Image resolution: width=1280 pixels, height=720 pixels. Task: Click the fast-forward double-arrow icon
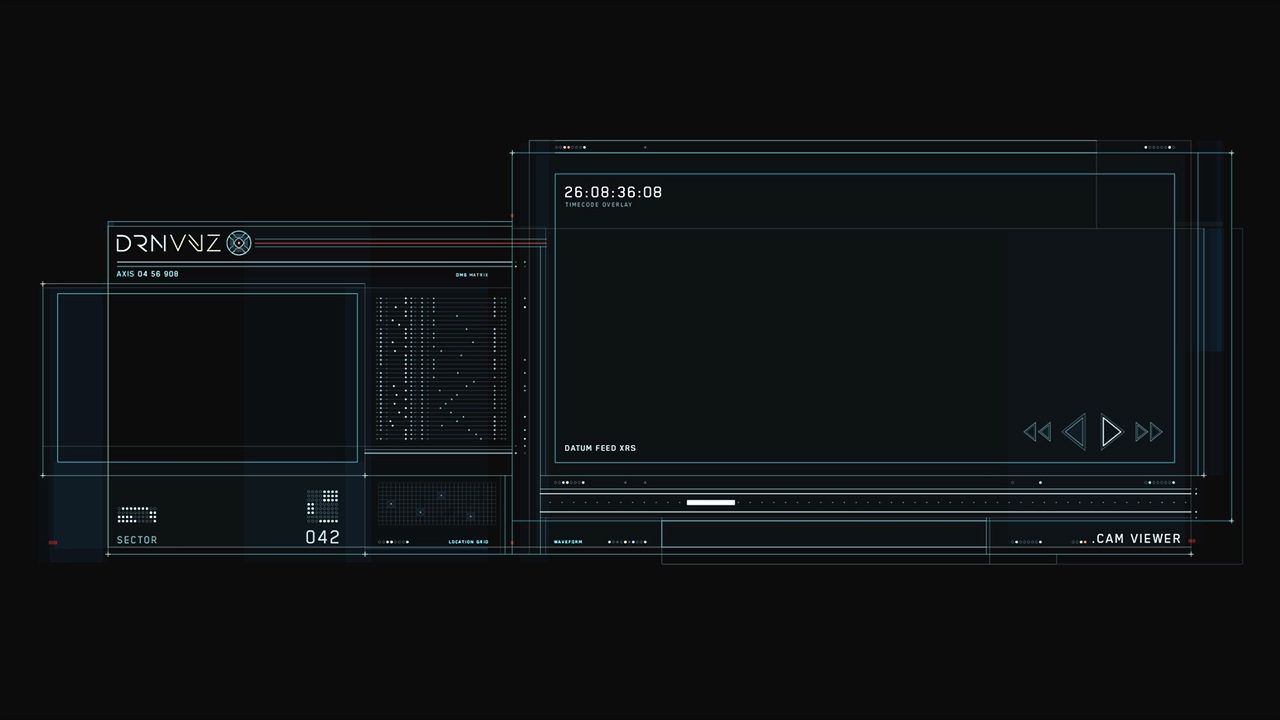(x=1149, y=432)
